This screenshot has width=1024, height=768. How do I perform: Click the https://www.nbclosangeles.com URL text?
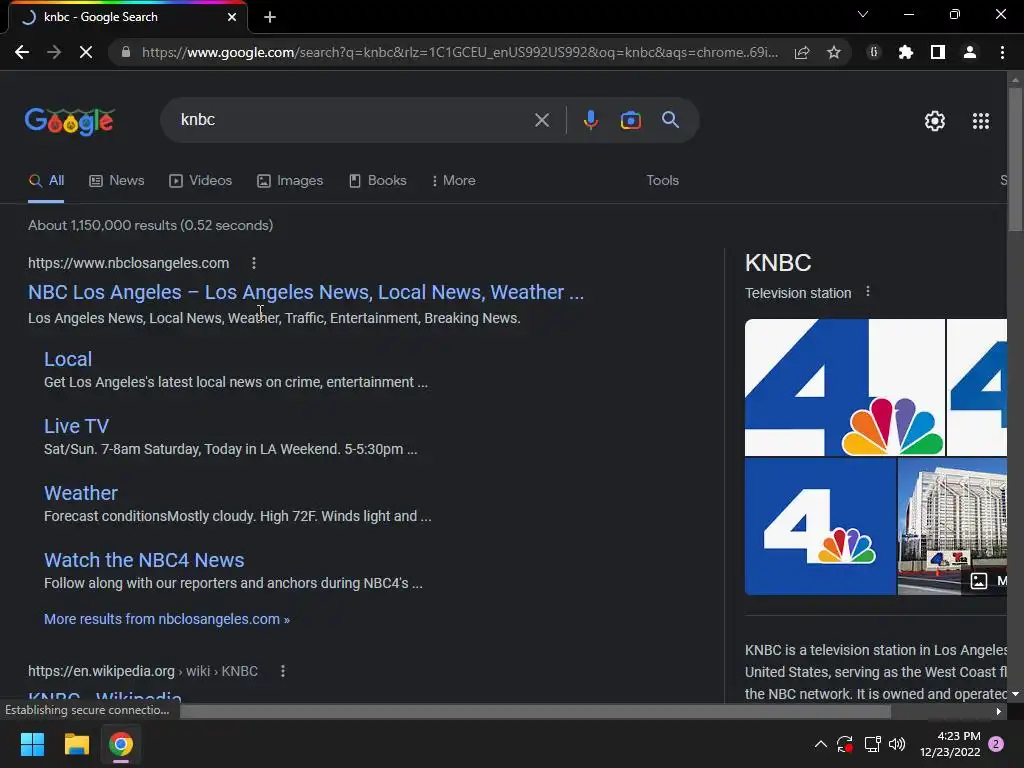click(x=129, y=263)
